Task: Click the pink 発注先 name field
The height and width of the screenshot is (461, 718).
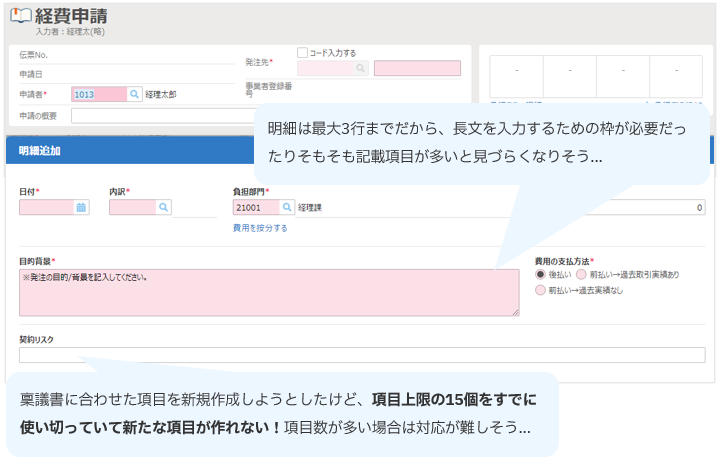Action: coord(417,69)
